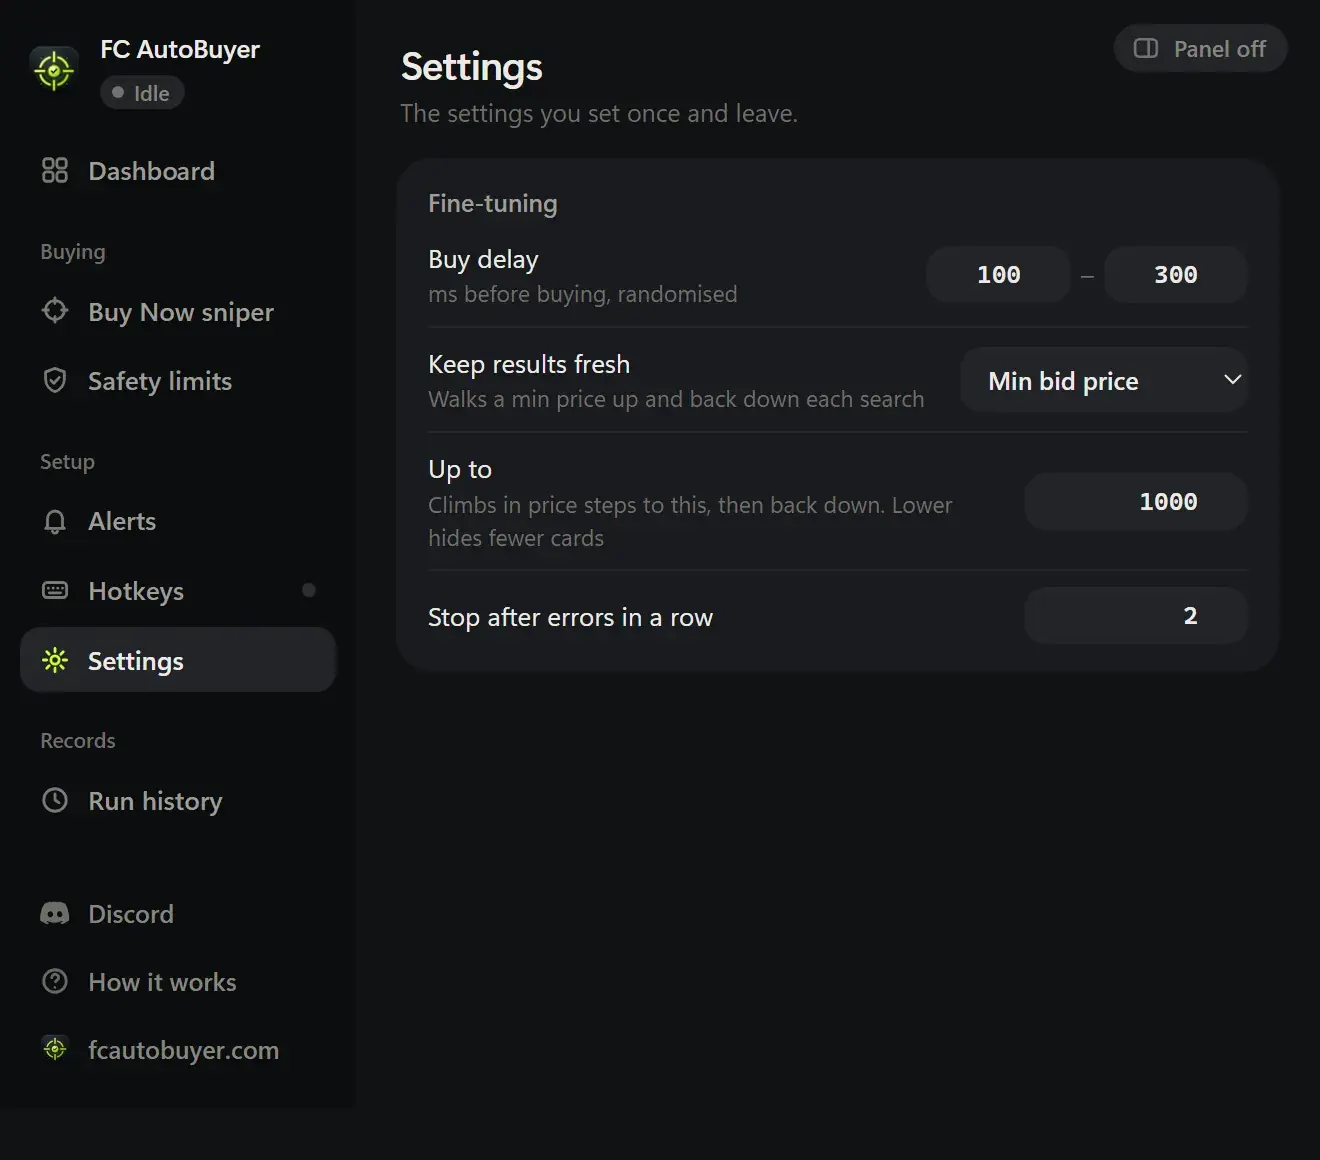This screenshot has width=1320, height=1160.
Task: Click the Stop after errors in a row label
Action: 570,617
